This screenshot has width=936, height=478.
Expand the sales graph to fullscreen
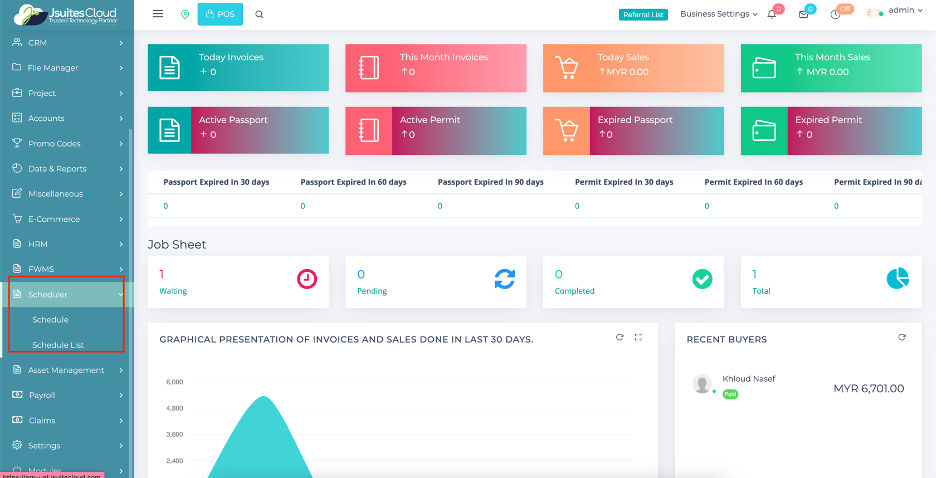coord(639,338)
